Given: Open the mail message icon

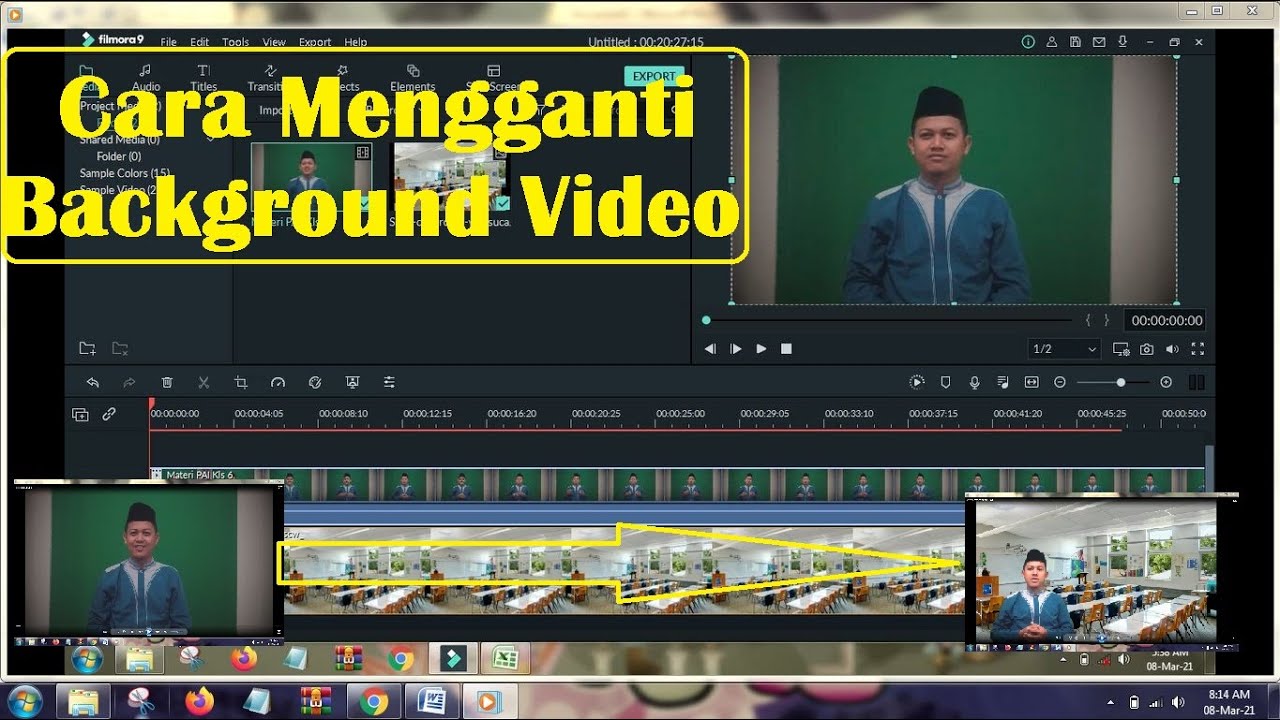Looking at the screenshot, I should click(x=1099, y=42).
